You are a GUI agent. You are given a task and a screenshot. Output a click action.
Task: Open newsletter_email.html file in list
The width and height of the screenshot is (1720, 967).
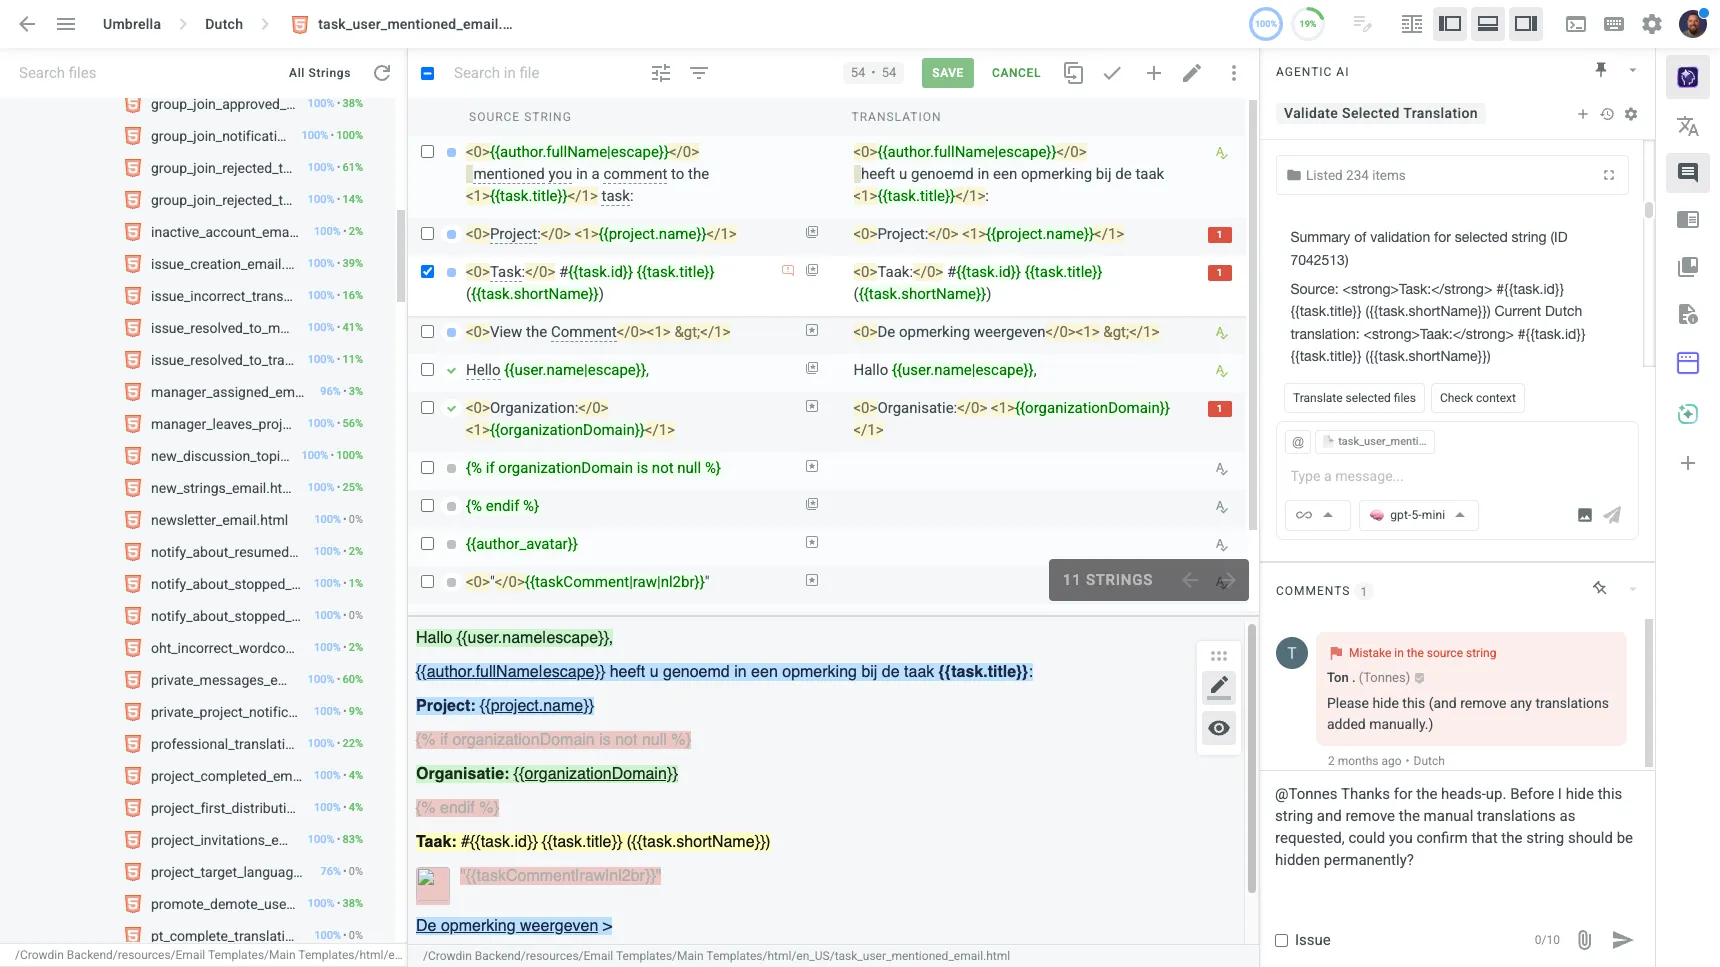(x=219, y=520)
